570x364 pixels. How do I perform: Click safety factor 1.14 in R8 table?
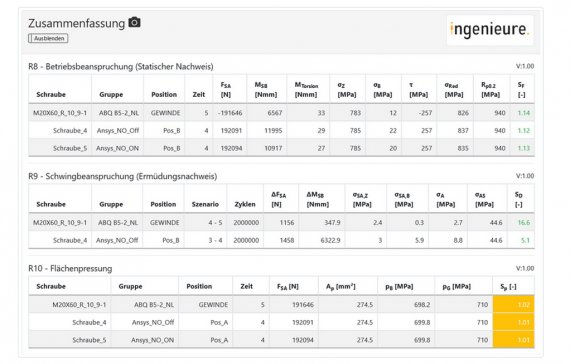coord(523,113)
